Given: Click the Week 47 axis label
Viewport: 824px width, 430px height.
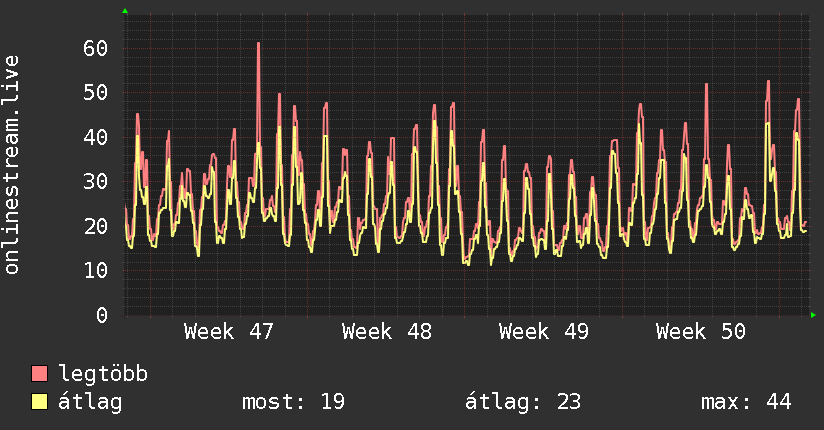Looking at the screenshot, I should [x=229, y=331].
